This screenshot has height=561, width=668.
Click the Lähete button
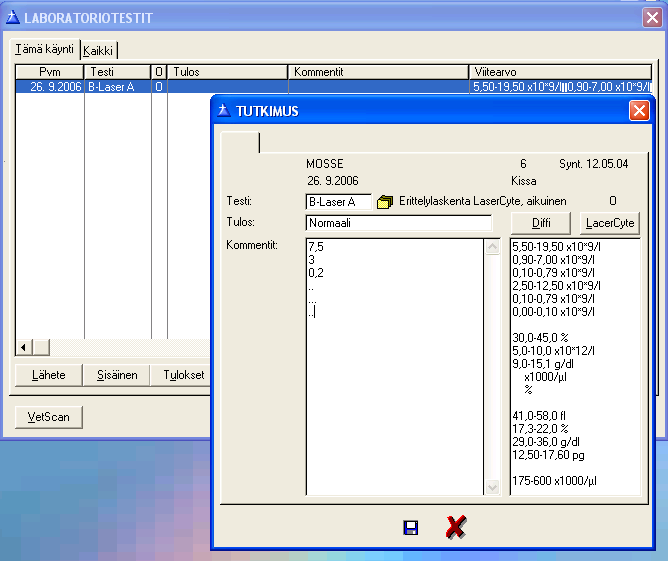point(49,375)
